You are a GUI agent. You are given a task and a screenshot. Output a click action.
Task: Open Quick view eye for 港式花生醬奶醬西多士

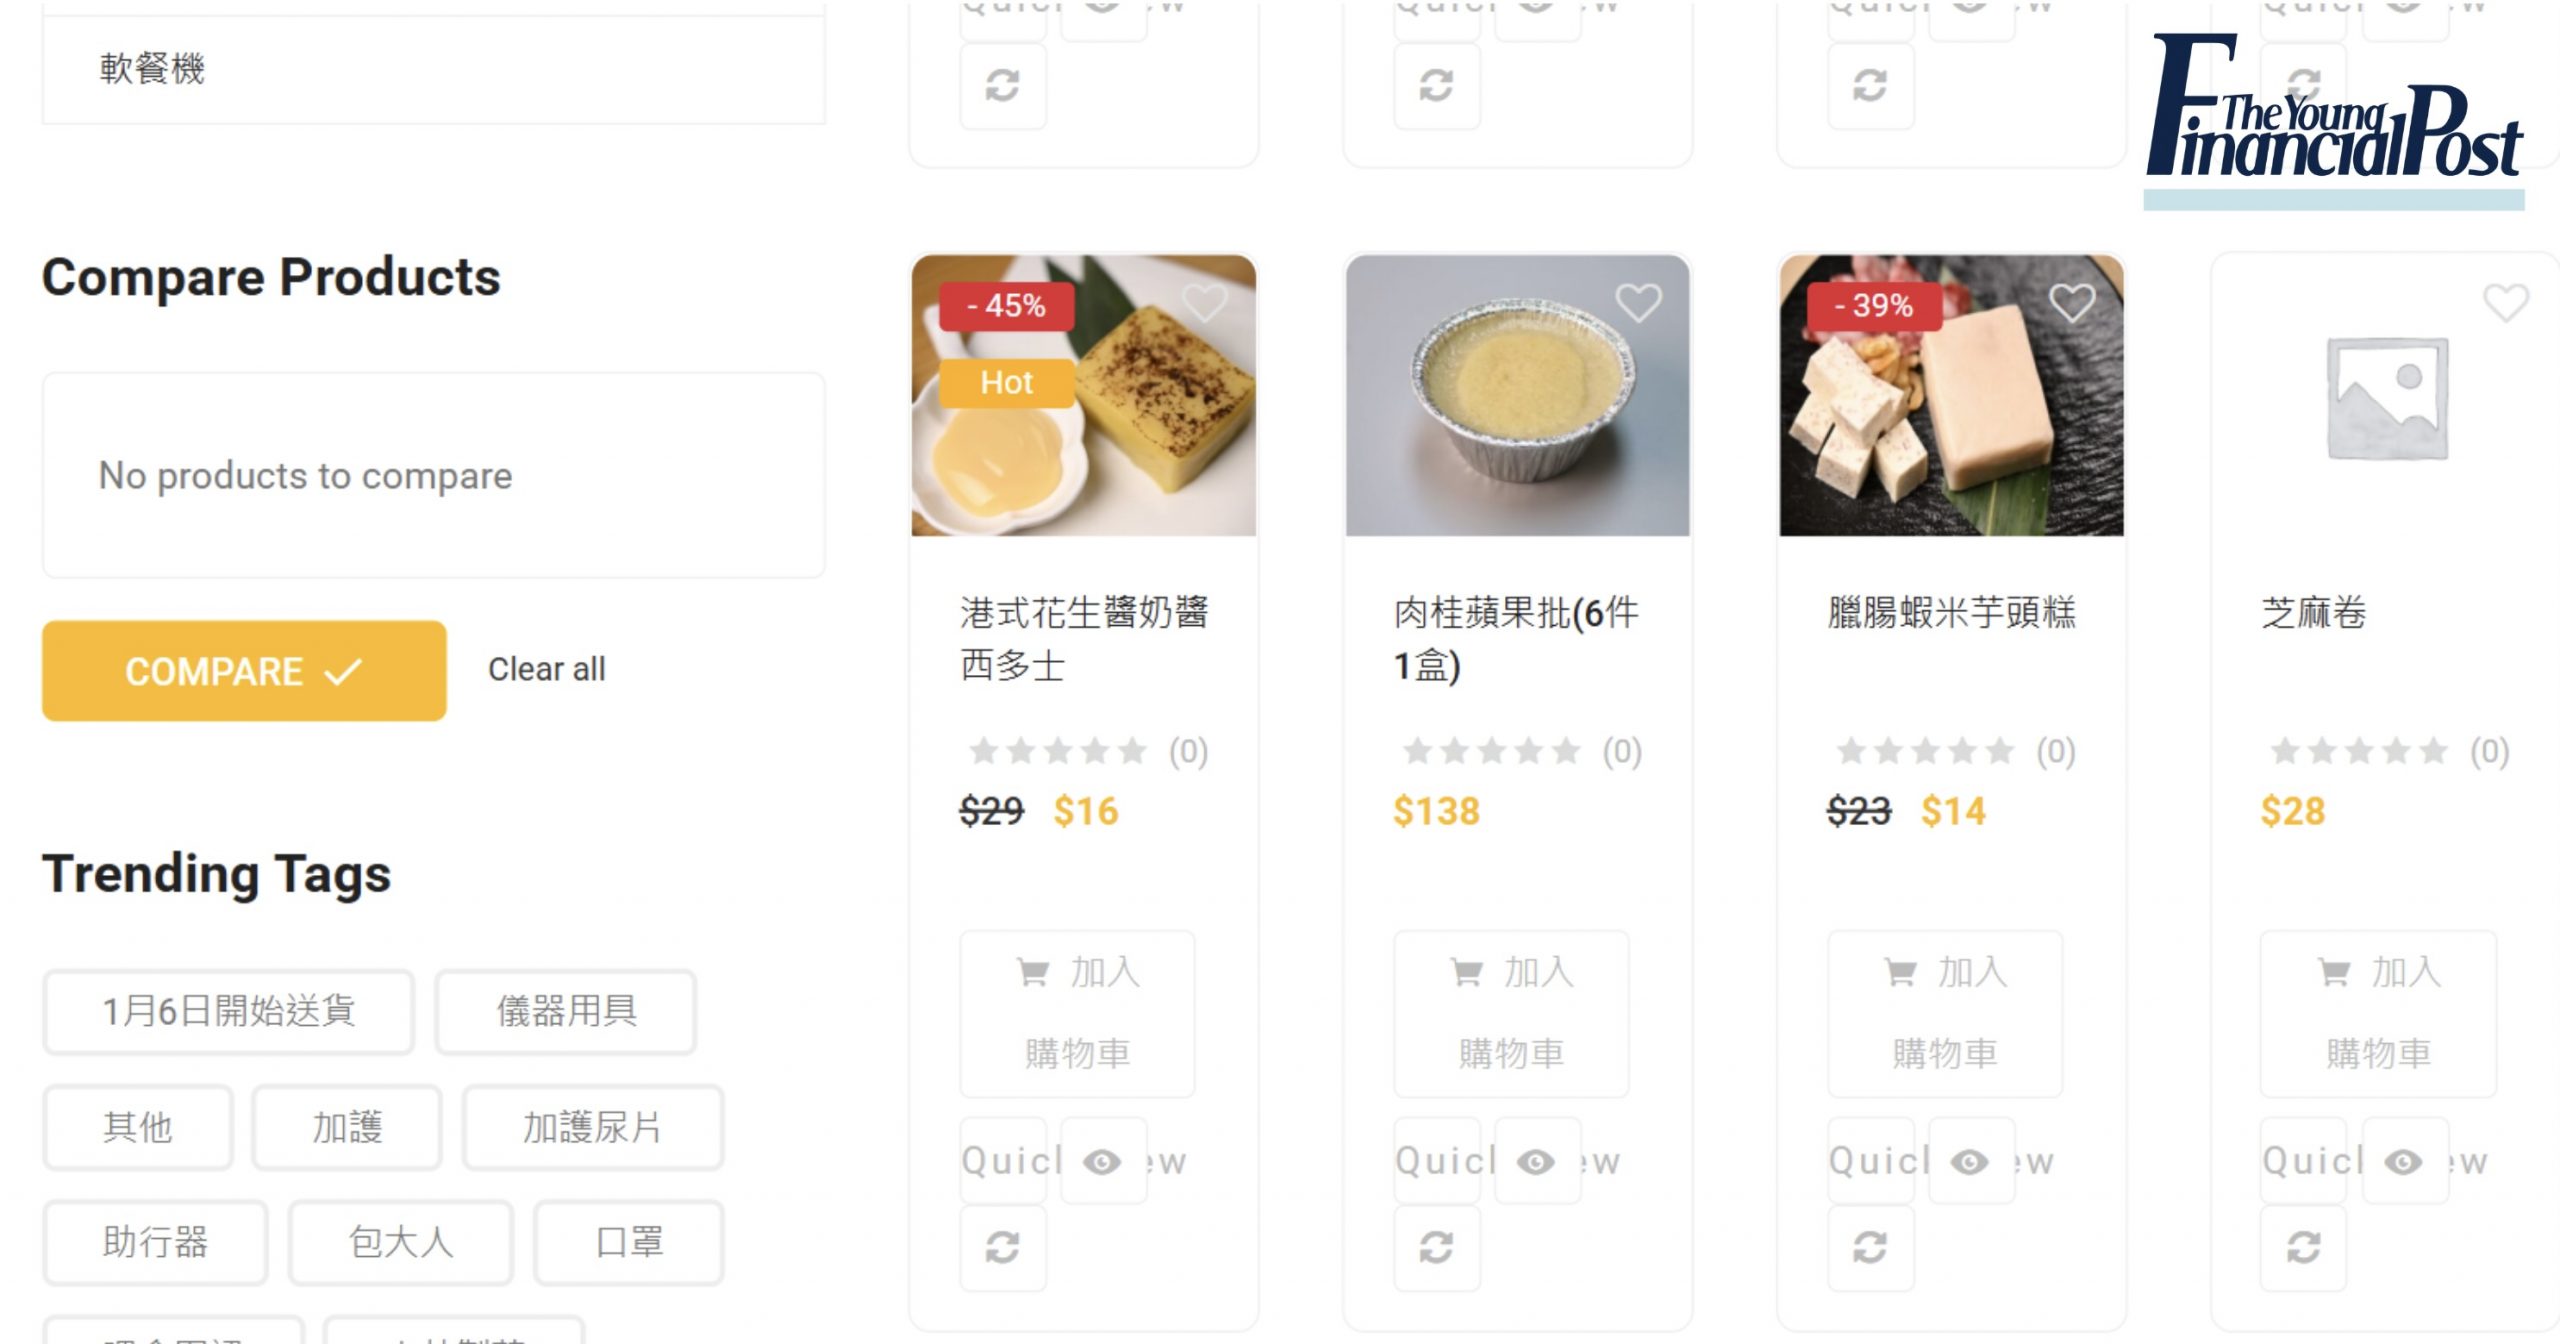(x=1103, y=1161)
